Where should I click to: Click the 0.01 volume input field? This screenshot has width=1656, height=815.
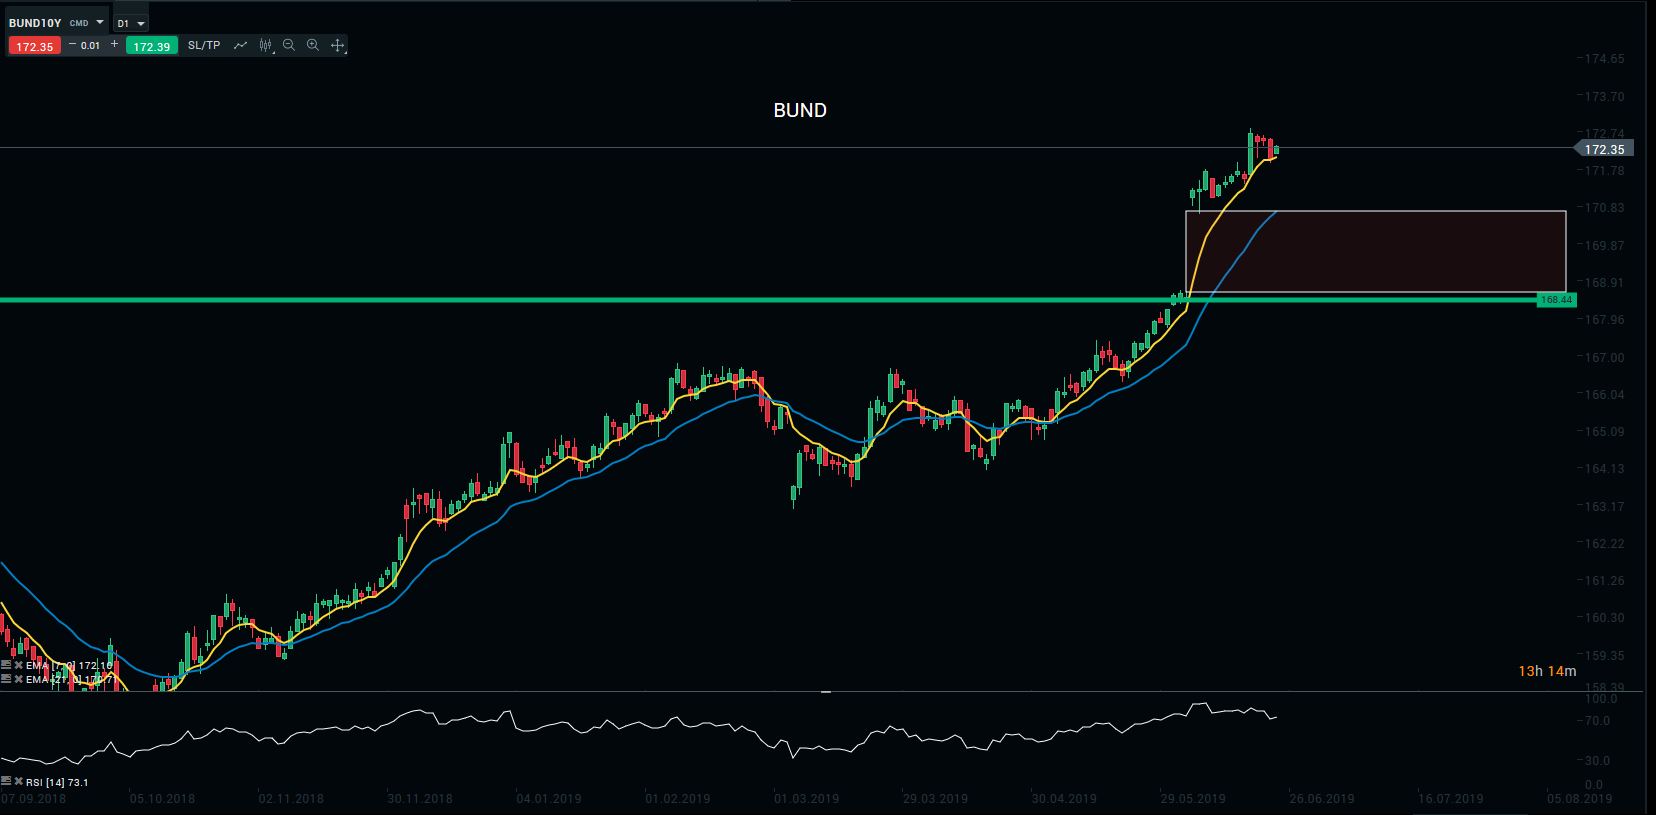coord(92,46)
